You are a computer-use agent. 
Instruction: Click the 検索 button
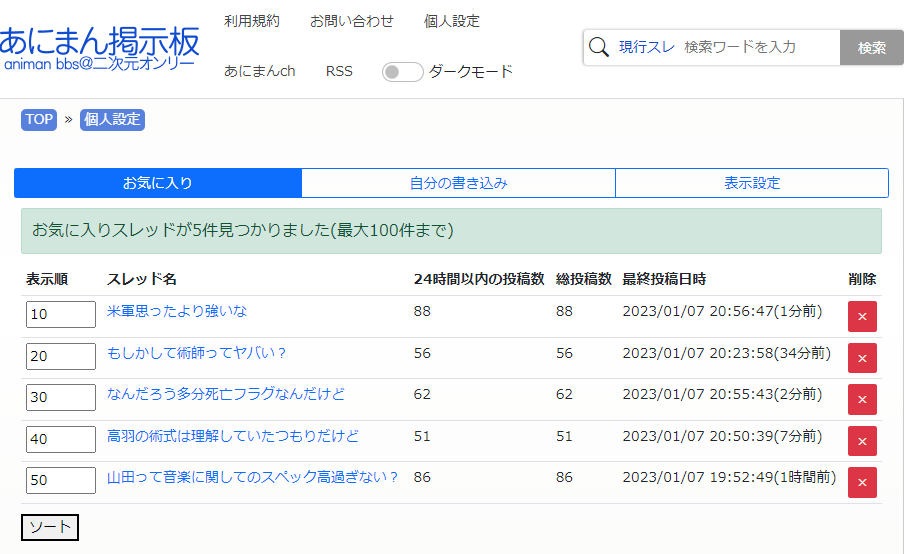(872, 47)
